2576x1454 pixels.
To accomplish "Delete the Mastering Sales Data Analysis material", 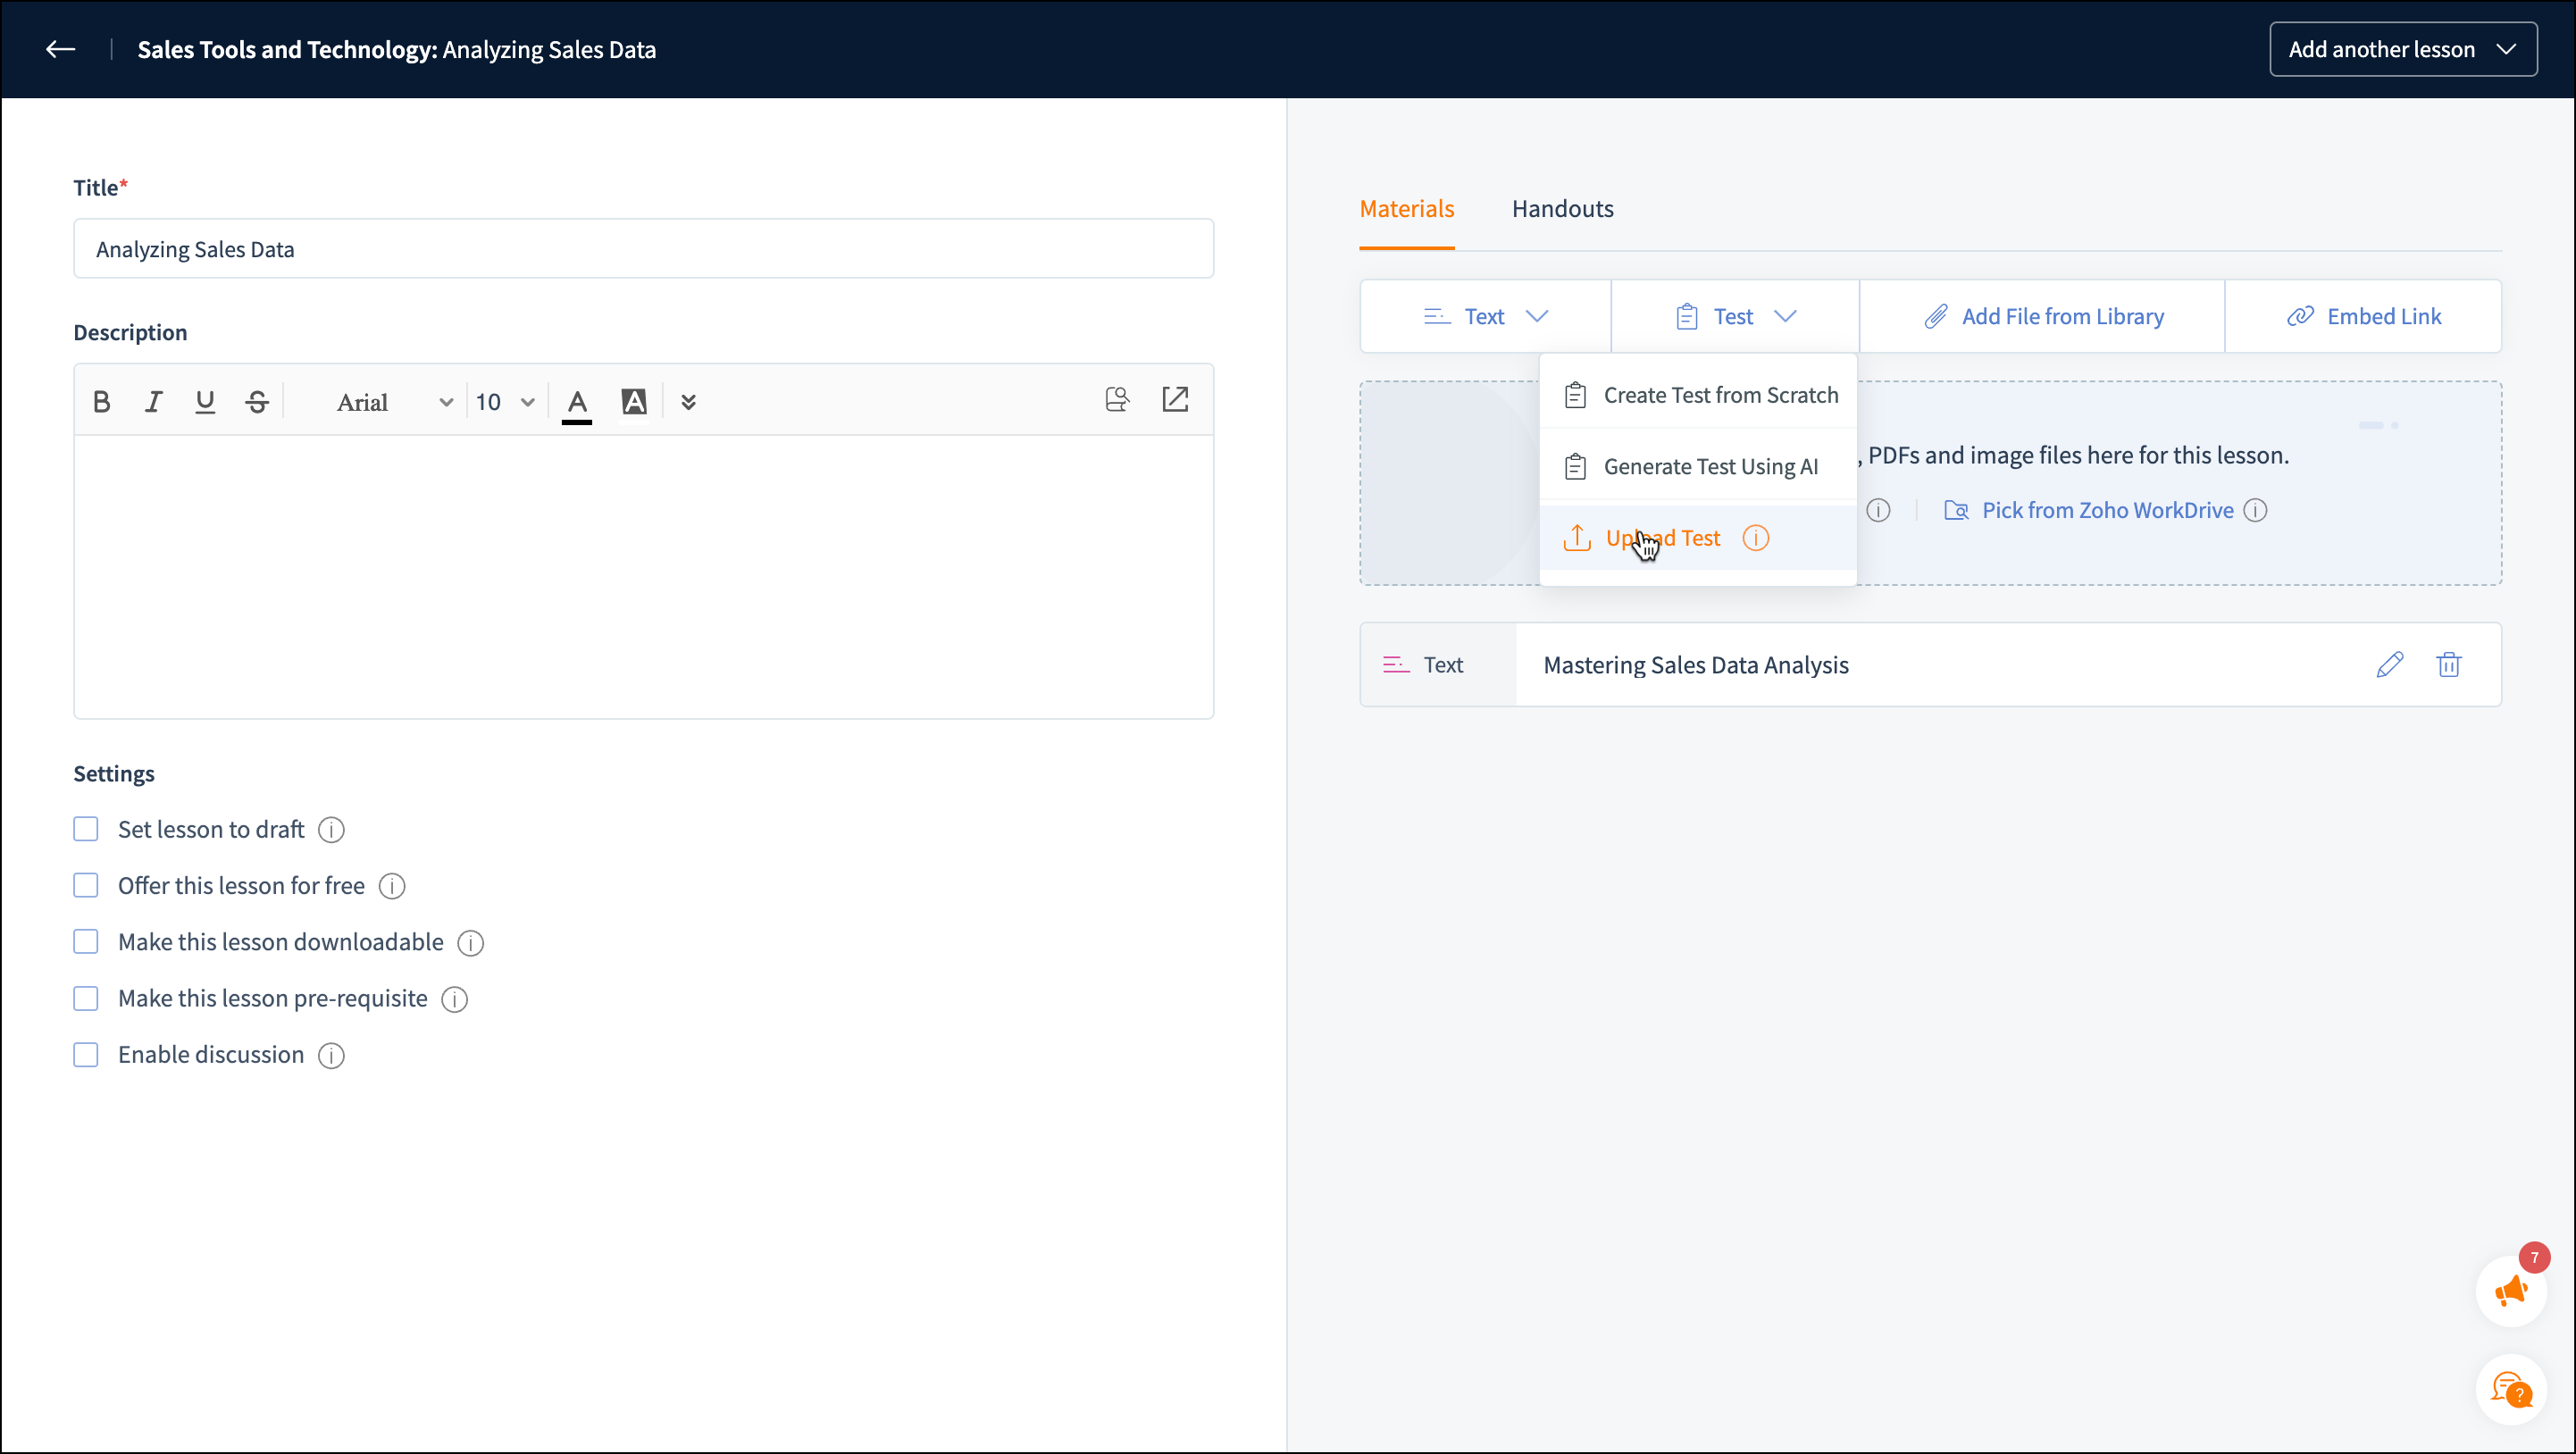I will click(x=2448, y=665).
